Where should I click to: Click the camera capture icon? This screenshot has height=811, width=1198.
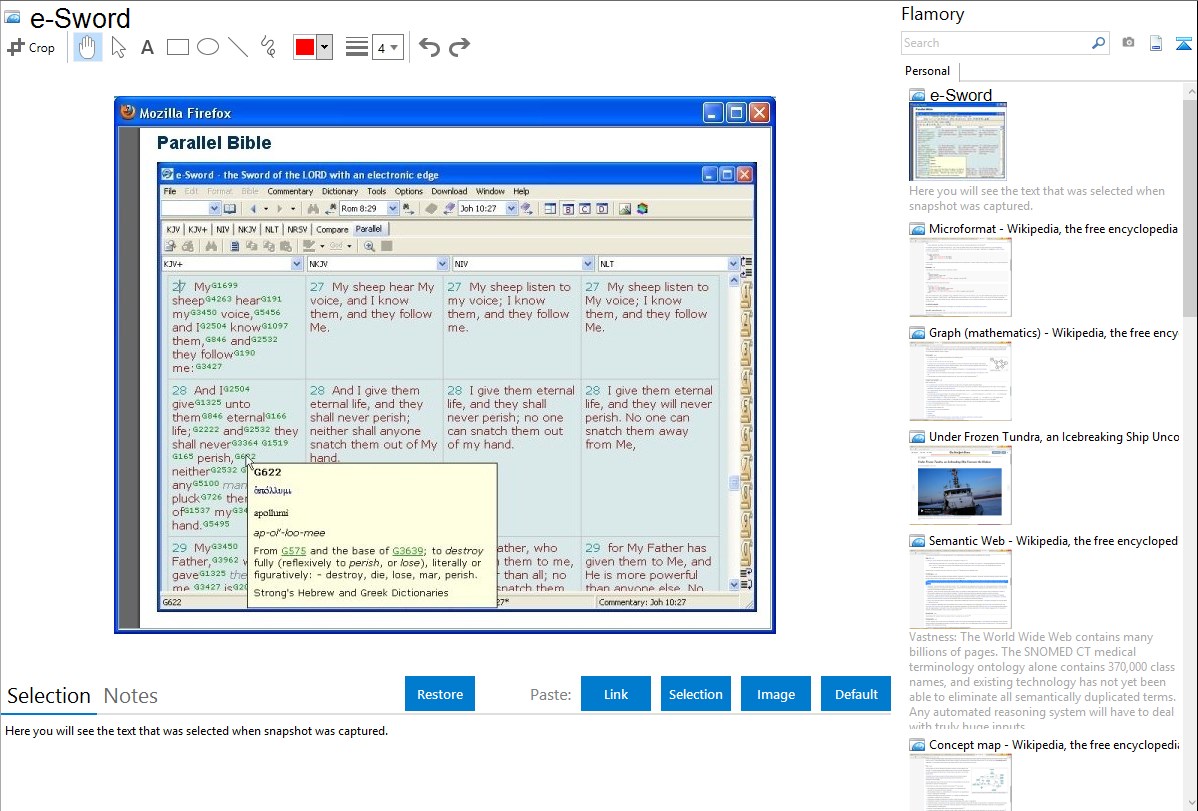click(1128, 43)
